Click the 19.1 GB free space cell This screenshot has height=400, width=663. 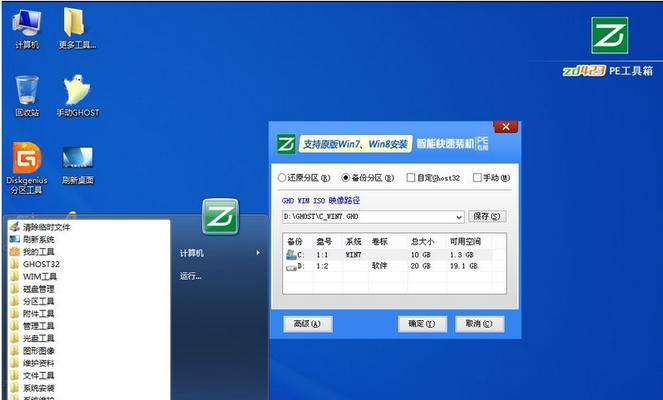tap(463, 266)
